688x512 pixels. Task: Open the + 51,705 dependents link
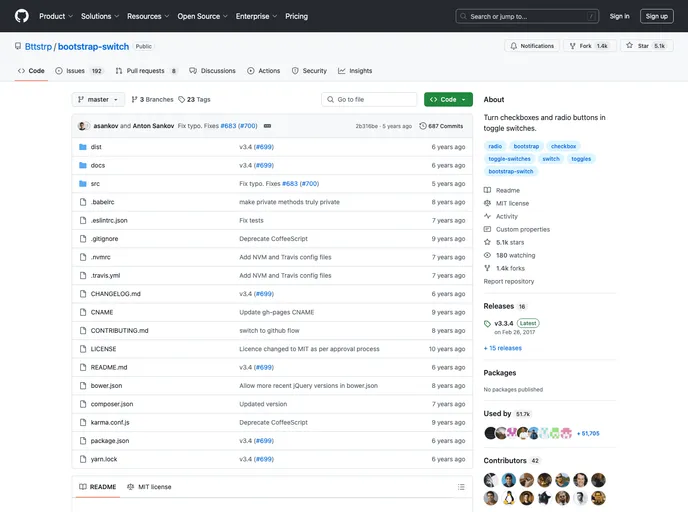click(x=588, y=433)
